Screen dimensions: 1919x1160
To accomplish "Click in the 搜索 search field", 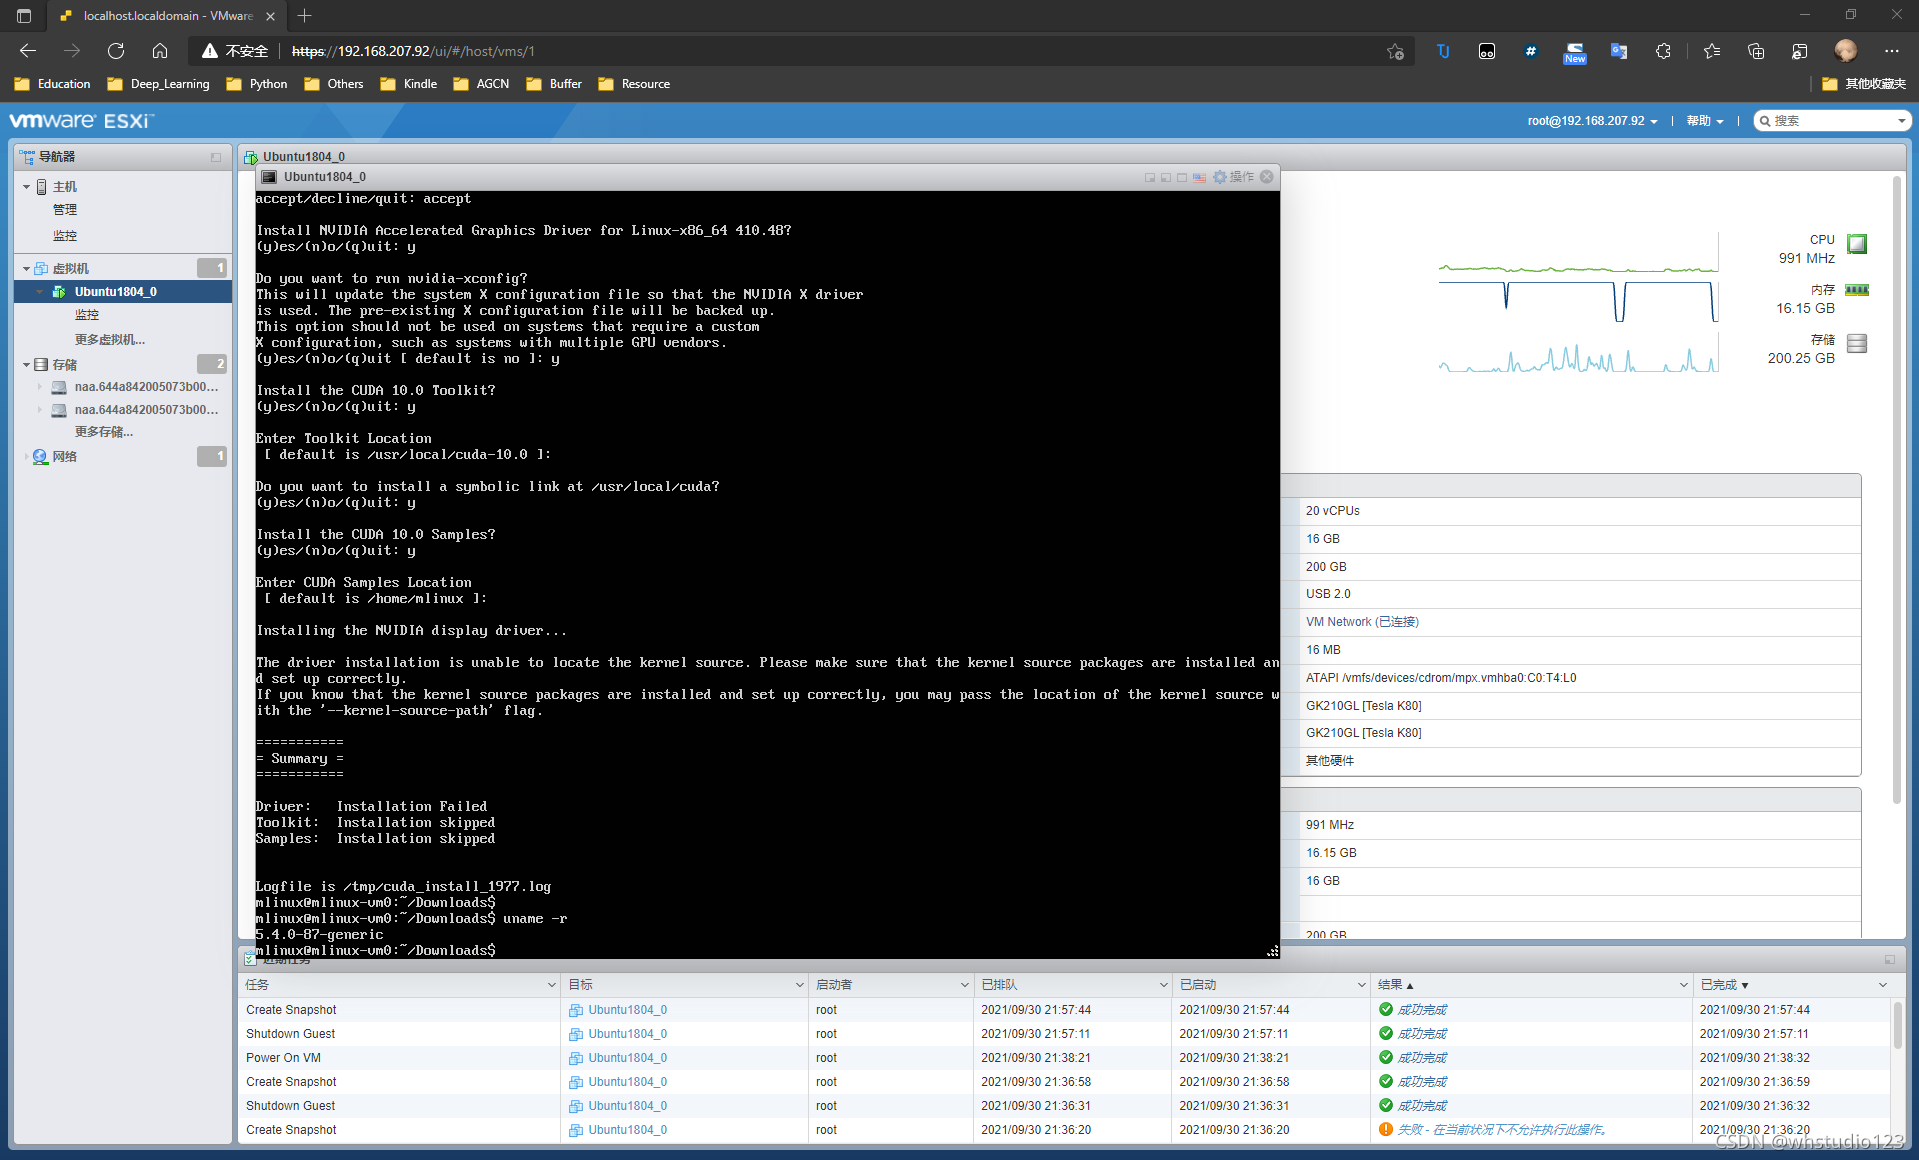I will click(x=1831, y=121).
